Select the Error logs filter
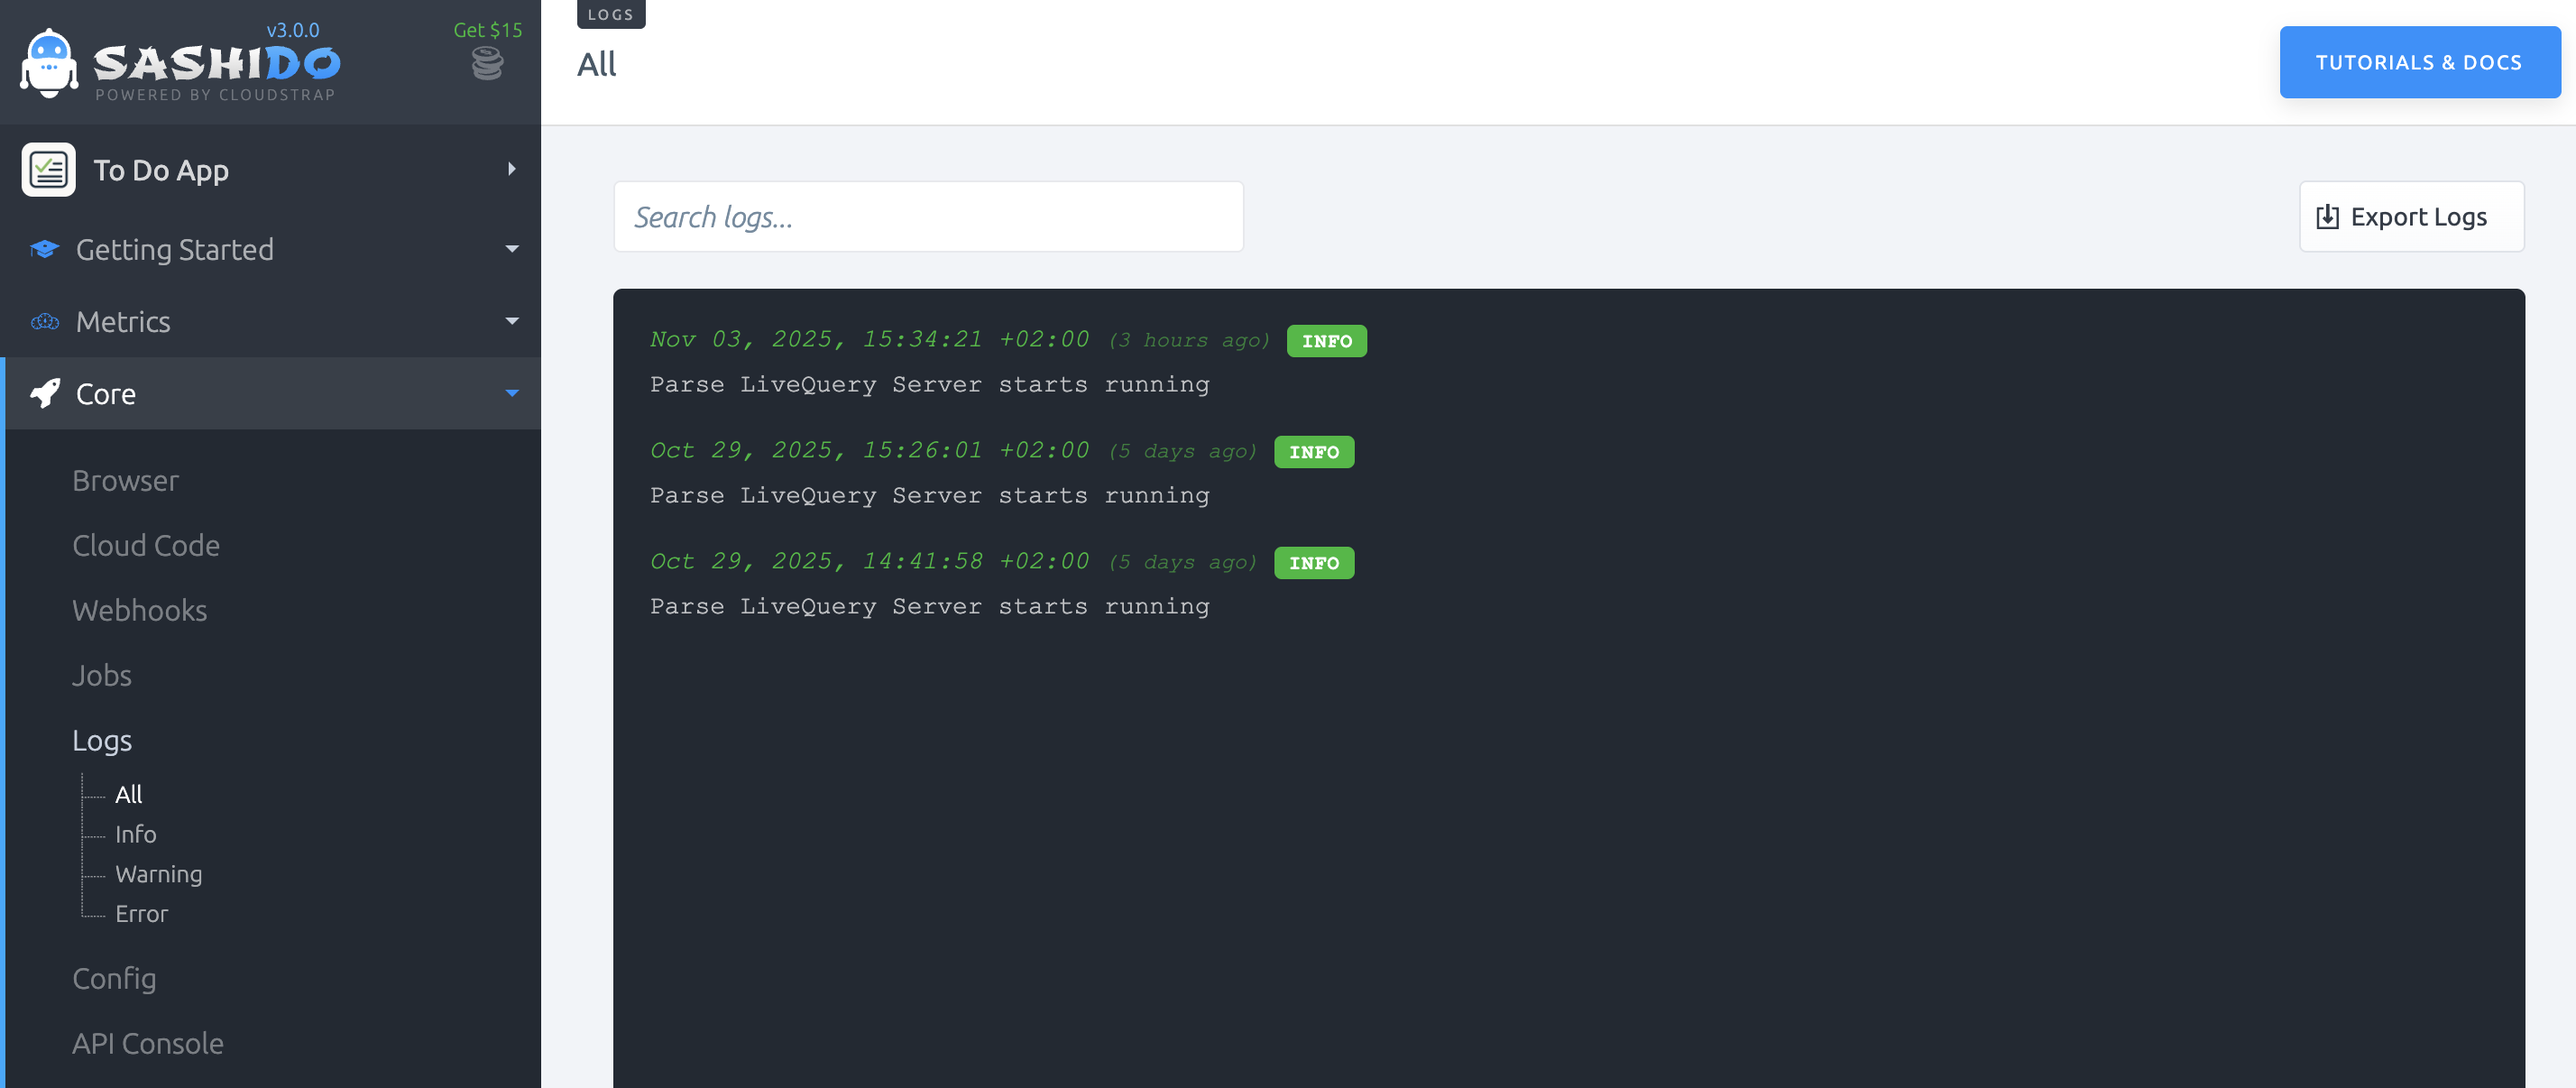This screenshot has height=1088, width=2576. [x=141, y=913]
